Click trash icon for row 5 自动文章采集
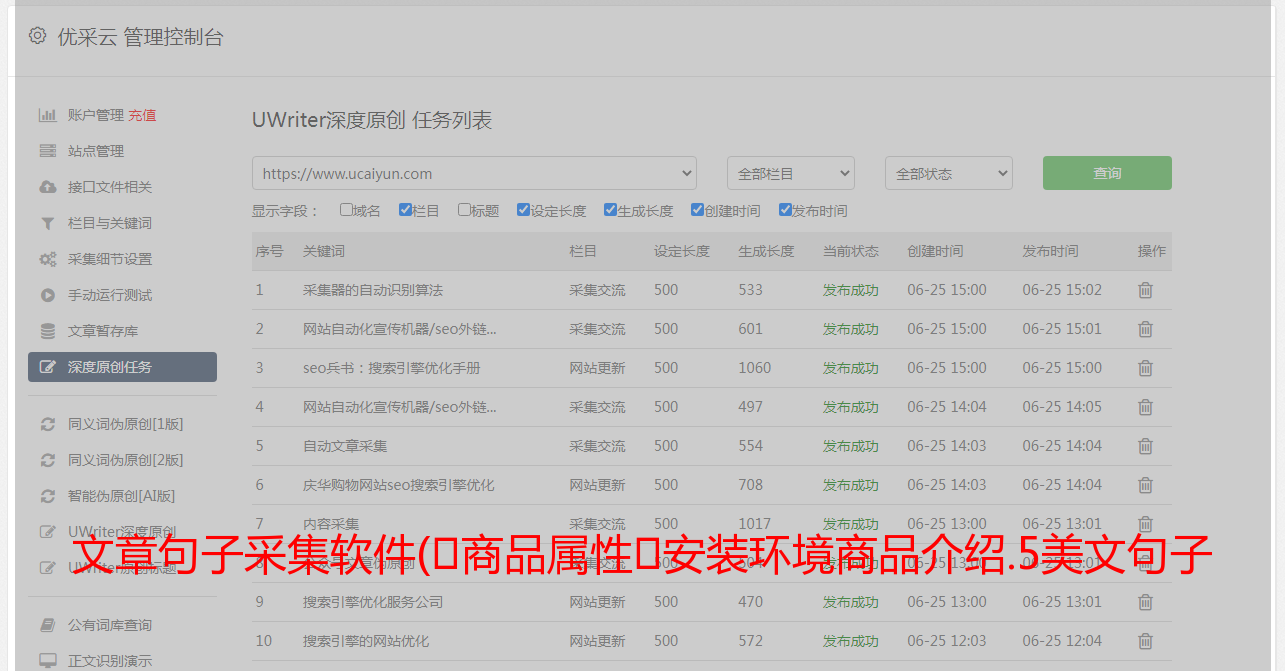 [1145, 446]
